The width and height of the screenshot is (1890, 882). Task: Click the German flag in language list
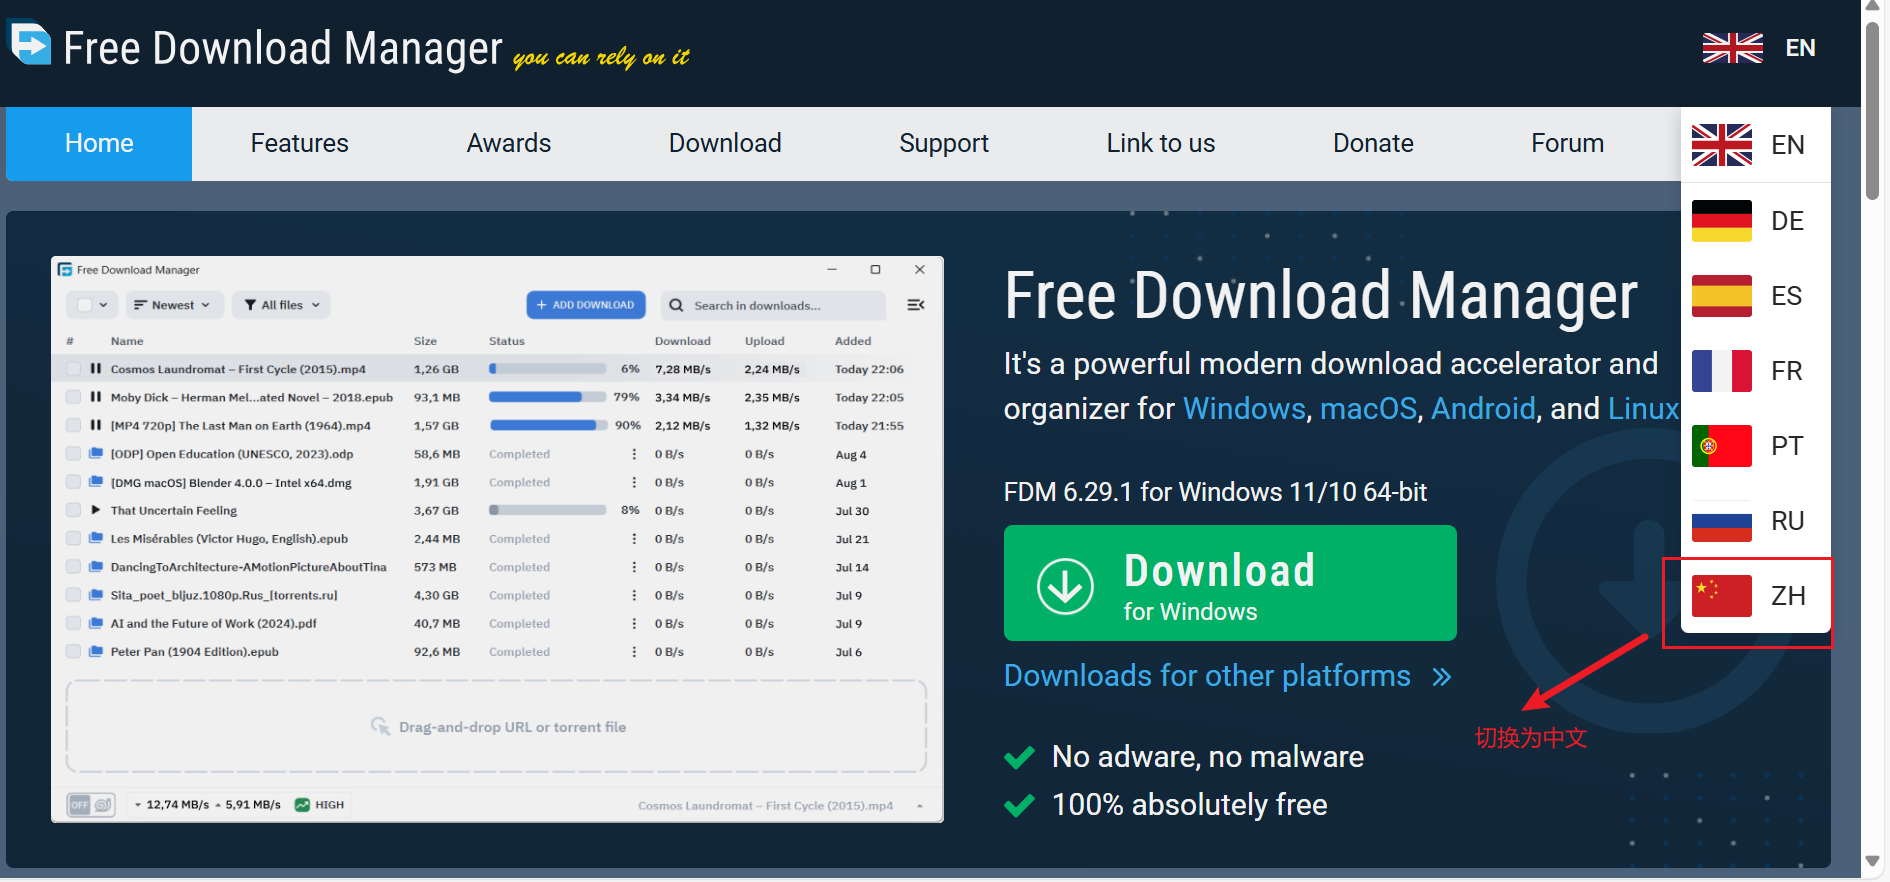pos(1722,221)
